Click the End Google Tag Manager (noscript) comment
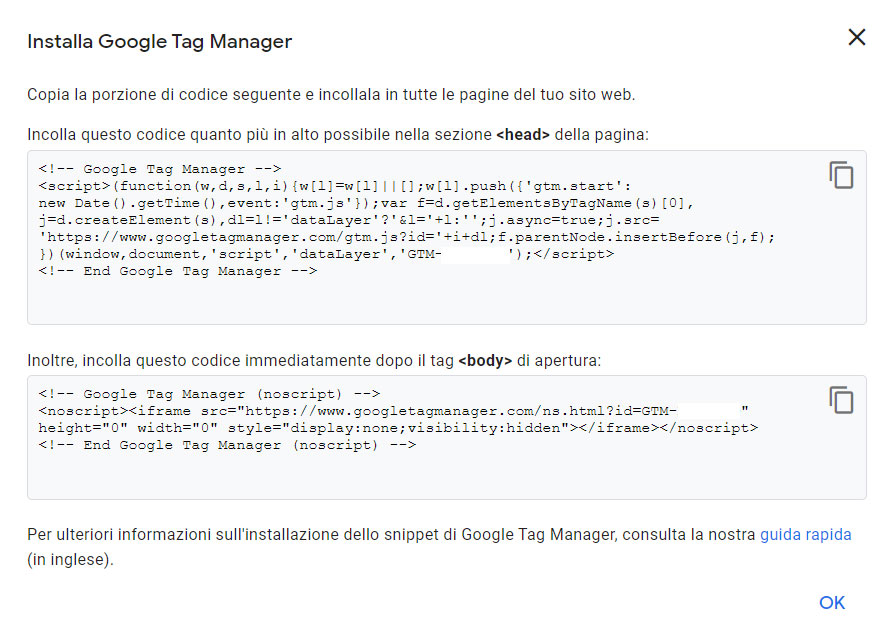The width and height of the screenshot is (893, 631). click(227, 445)
